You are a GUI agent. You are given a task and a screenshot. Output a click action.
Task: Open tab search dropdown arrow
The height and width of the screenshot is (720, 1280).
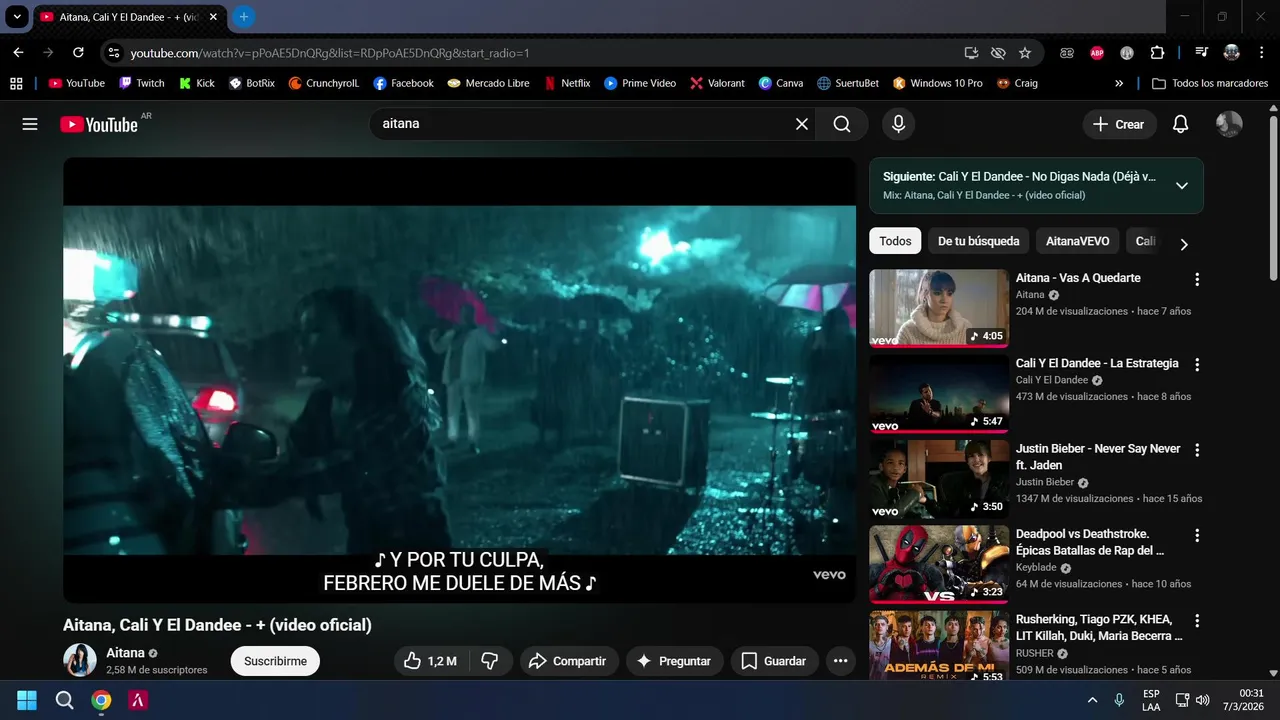tap(17, 17)
